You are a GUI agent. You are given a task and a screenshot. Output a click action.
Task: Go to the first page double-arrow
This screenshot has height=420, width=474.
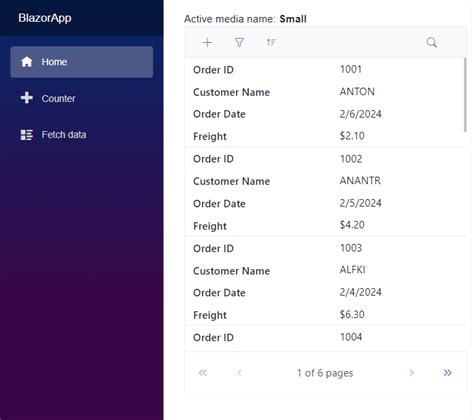(x=203, y=373)
